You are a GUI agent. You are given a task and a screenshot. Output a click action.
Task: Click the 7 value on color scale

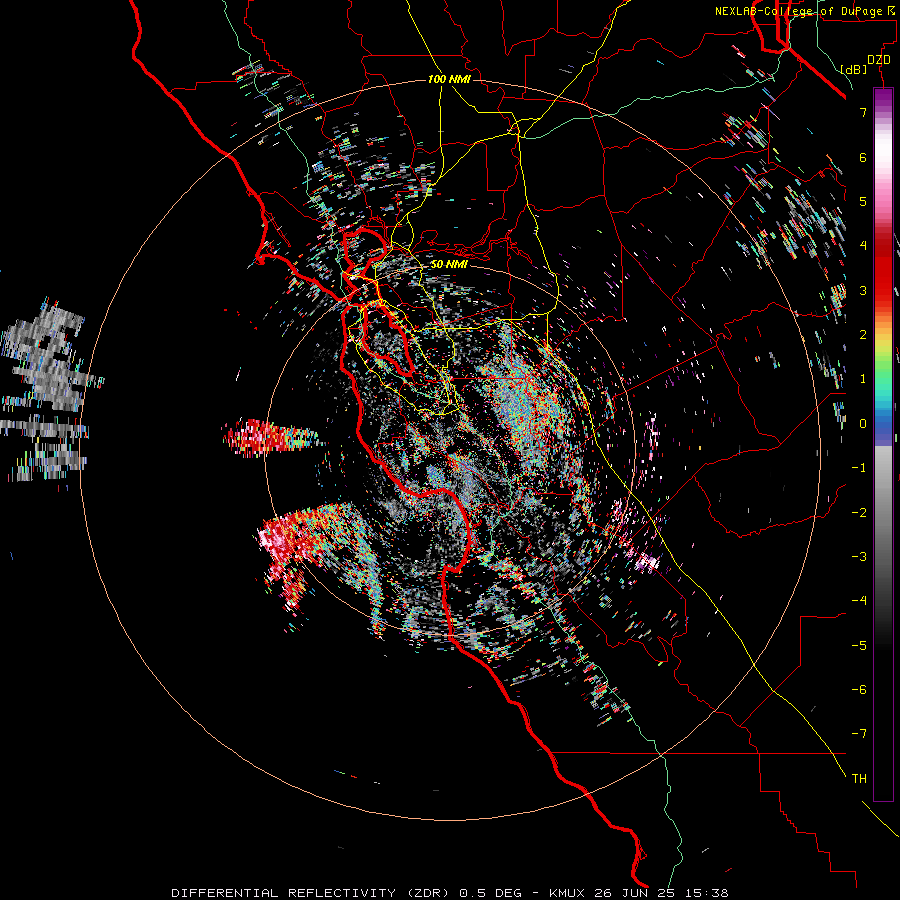[863, 112]
